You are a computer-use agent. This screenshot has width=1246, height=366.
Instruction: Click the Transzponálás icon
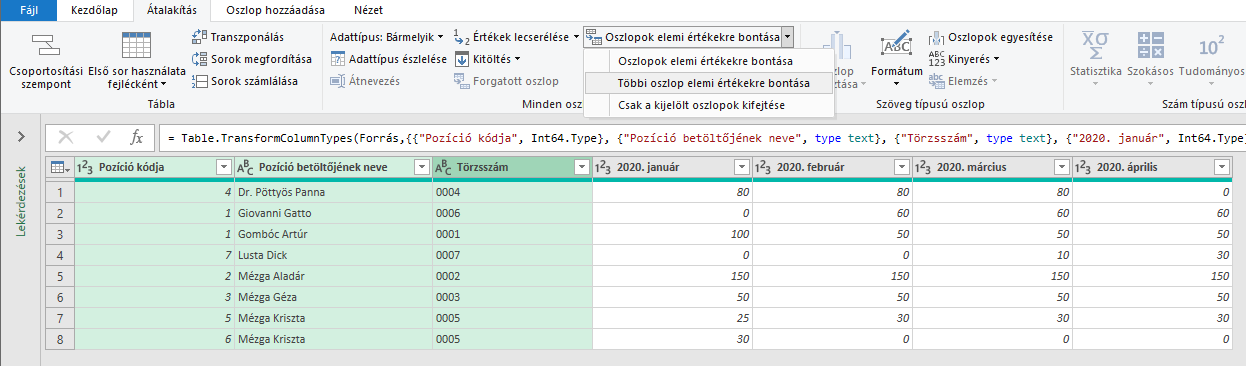(199, 37)
